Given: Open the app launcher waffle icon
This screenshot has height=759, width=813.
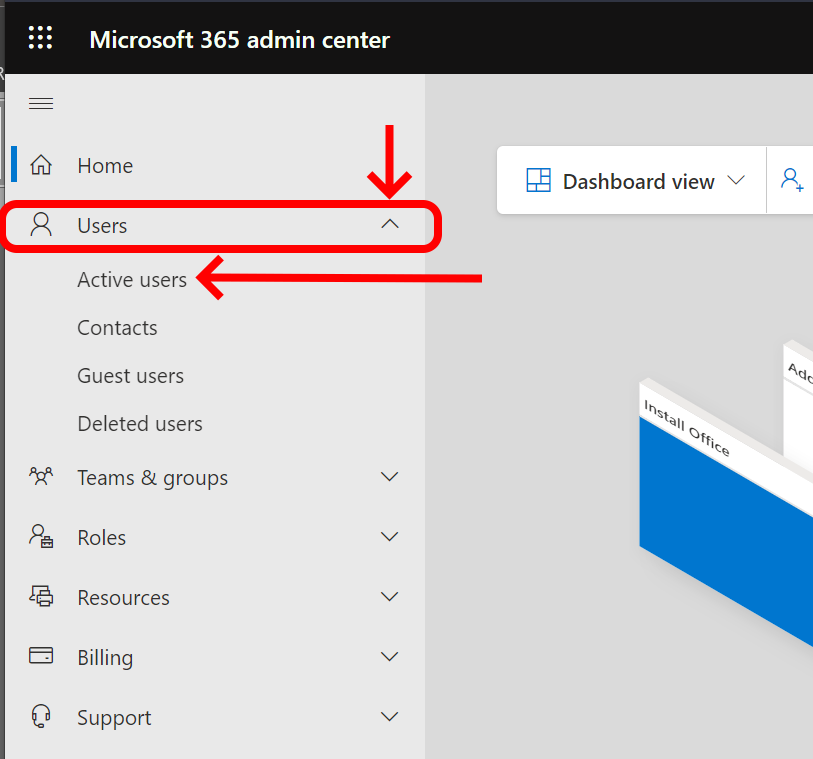Looking at the screenshot, I should pos(40,39).
